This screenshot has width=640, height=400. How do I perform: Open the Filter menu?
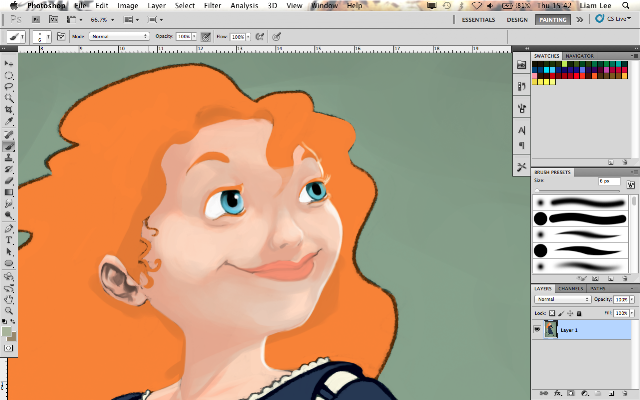point(212,6)
